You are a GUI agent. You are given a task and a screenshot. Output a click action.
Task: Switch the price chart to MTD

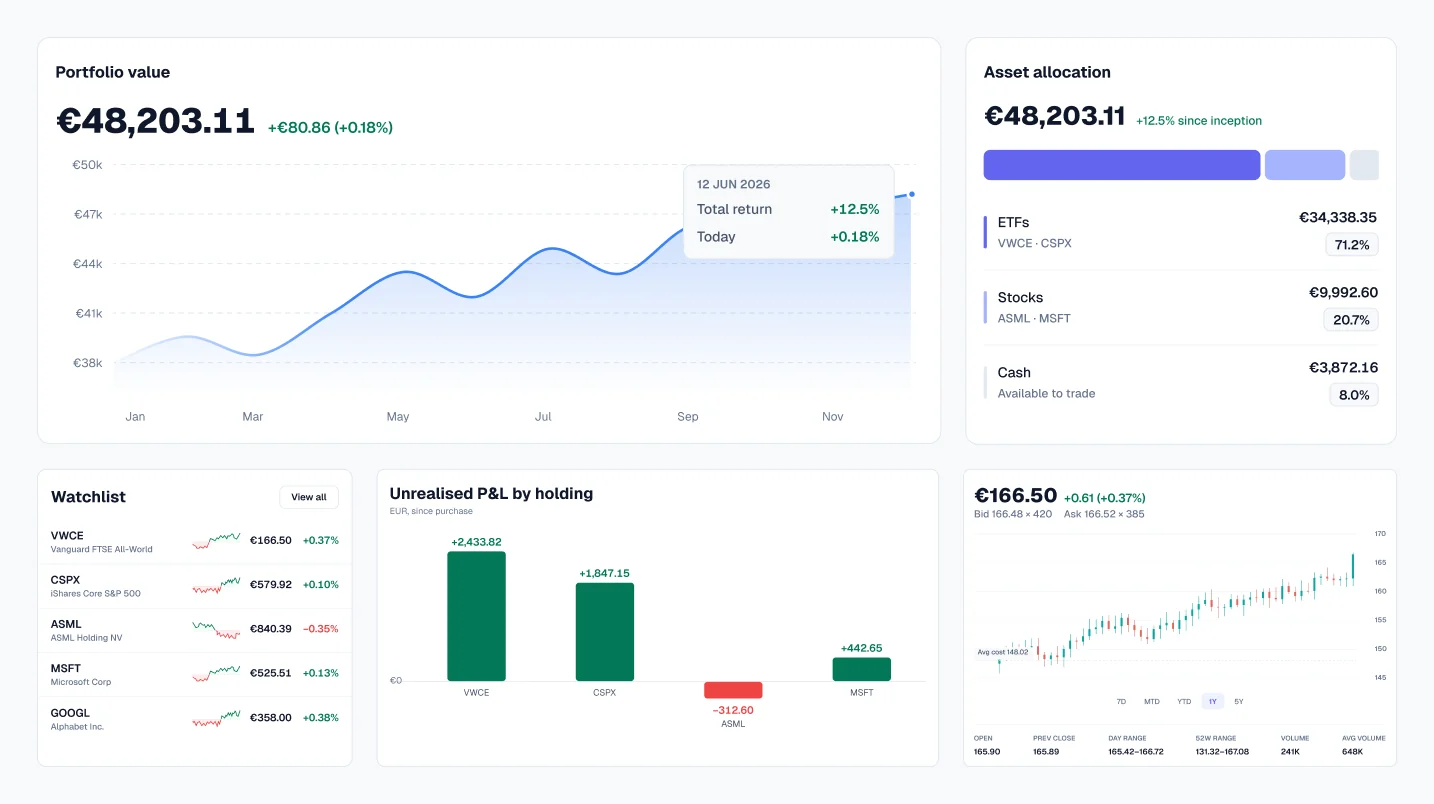coord(1152,702)
